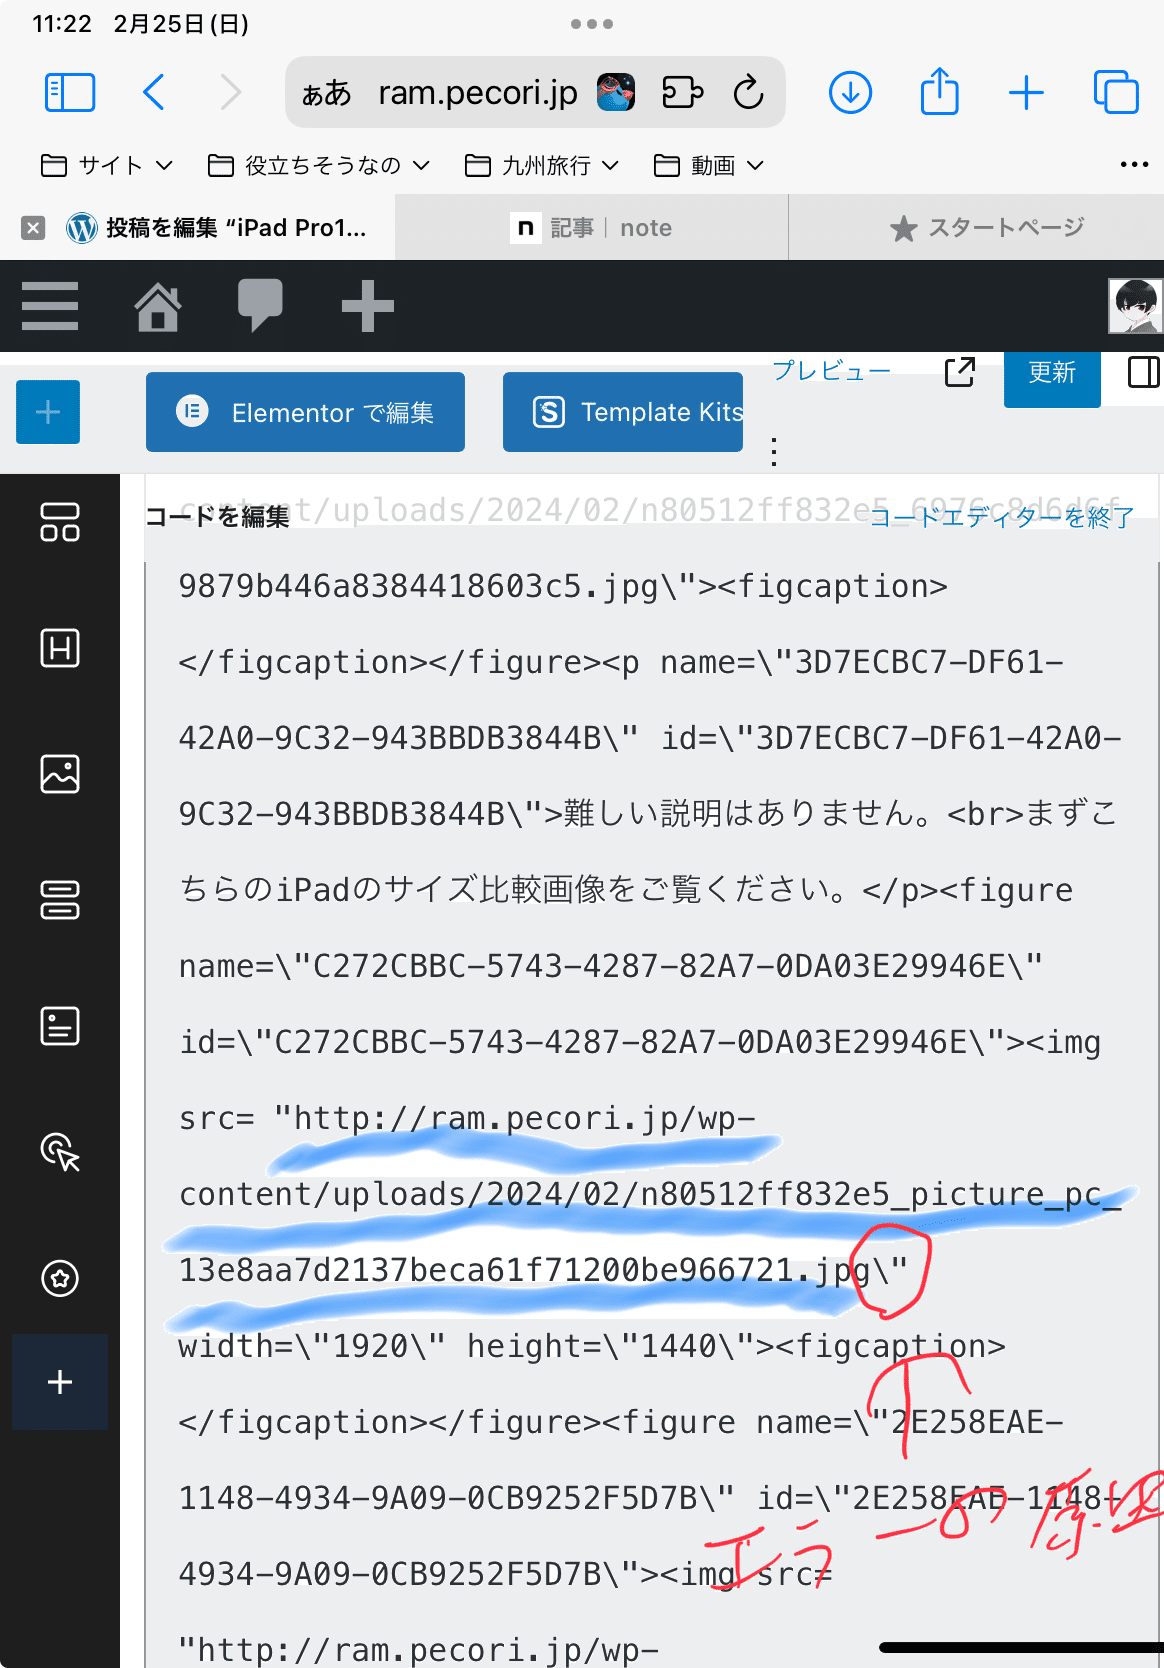Open user profile avatar
The image size is (1164, 1668).
(1135, 306)
